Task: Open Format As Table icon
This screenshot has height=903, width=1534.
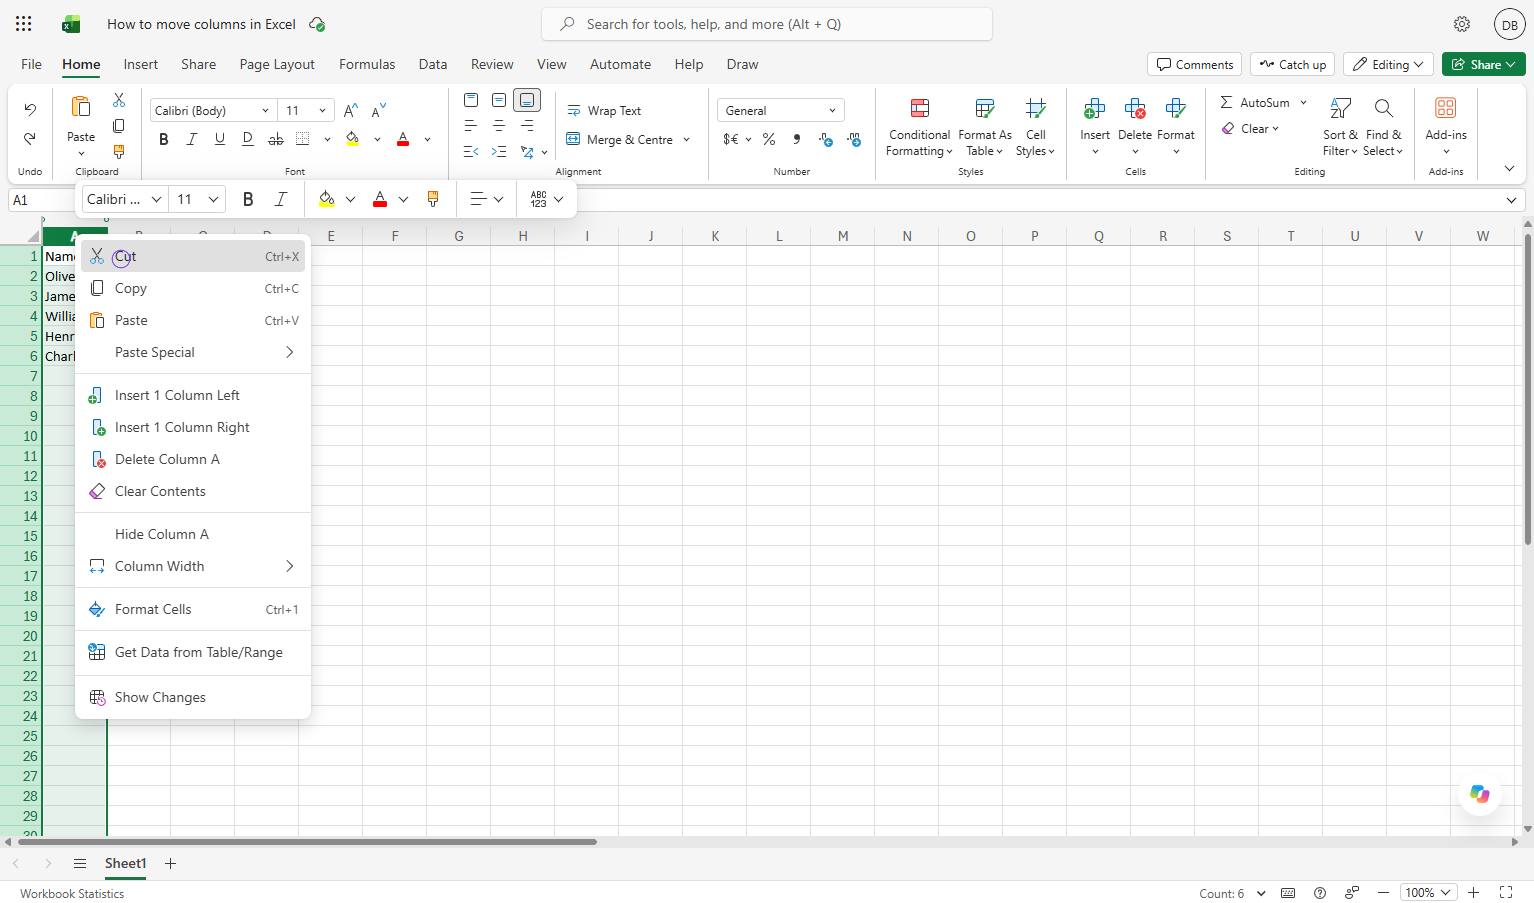Action: (984, 108)
